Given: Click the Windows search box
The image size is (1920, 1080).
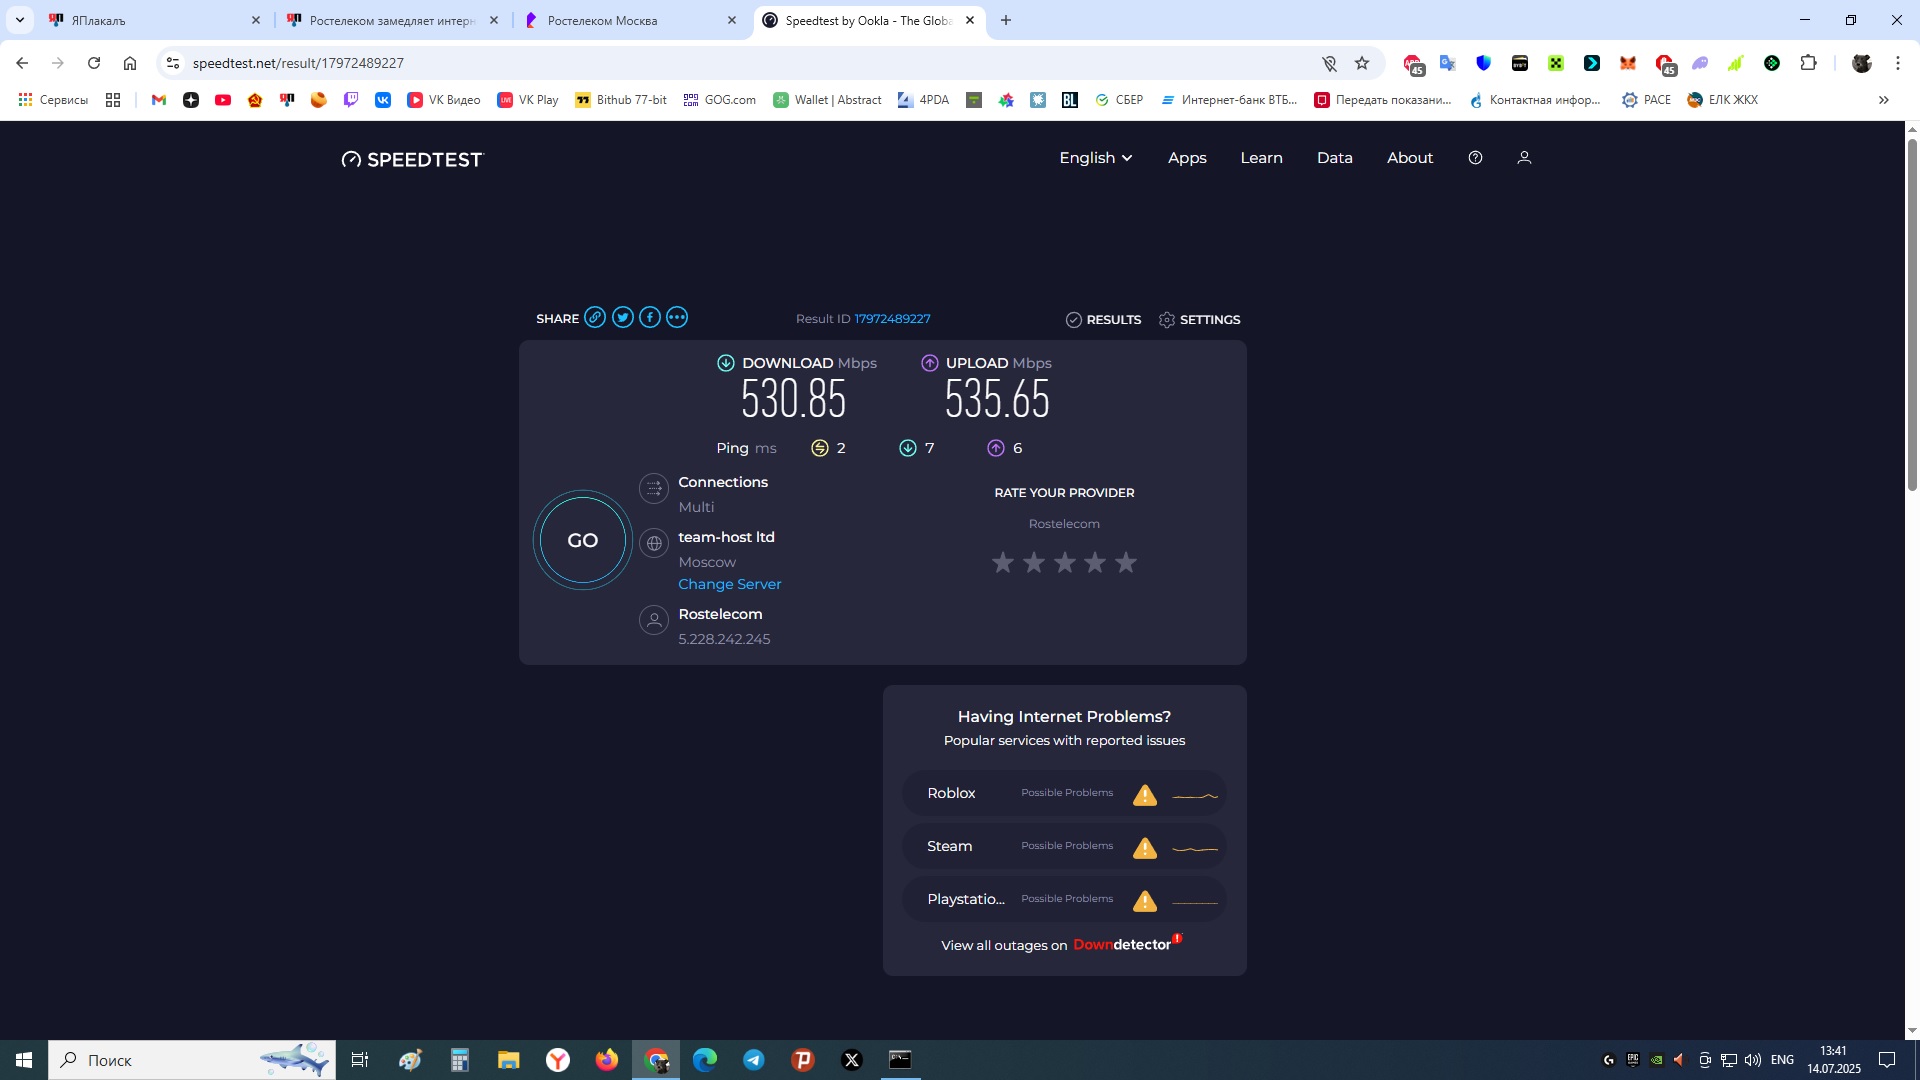Looking at the screenshot, I should pos(192,1060).
